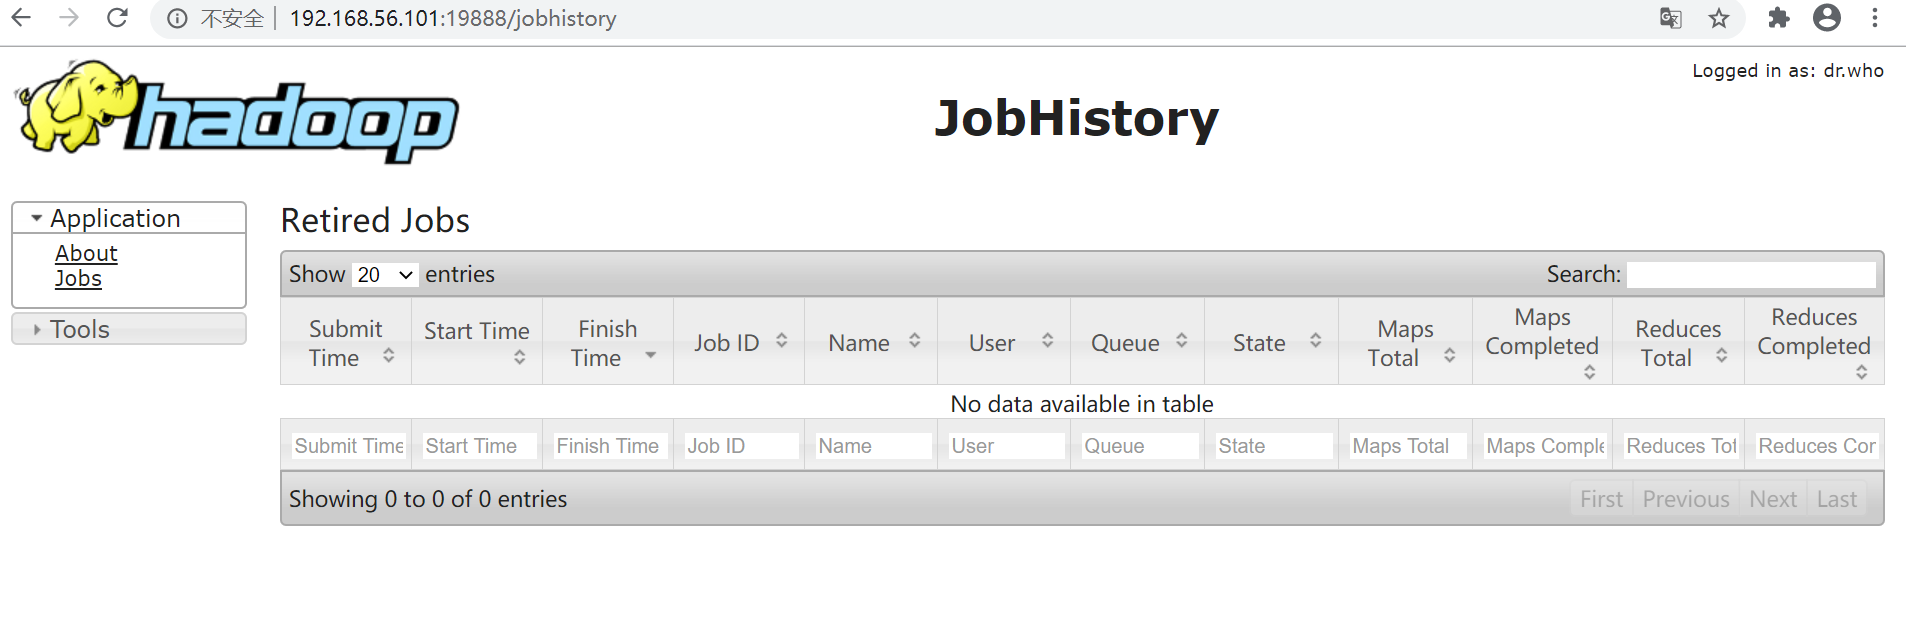Click the Next pagination button

click(x=1773, y=499)
